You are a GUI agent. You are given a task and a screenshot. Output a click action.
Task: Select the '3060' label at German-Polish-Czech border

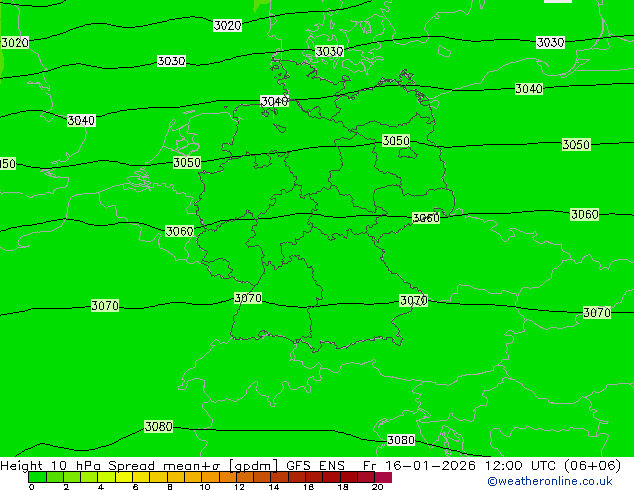pos(426,218)
